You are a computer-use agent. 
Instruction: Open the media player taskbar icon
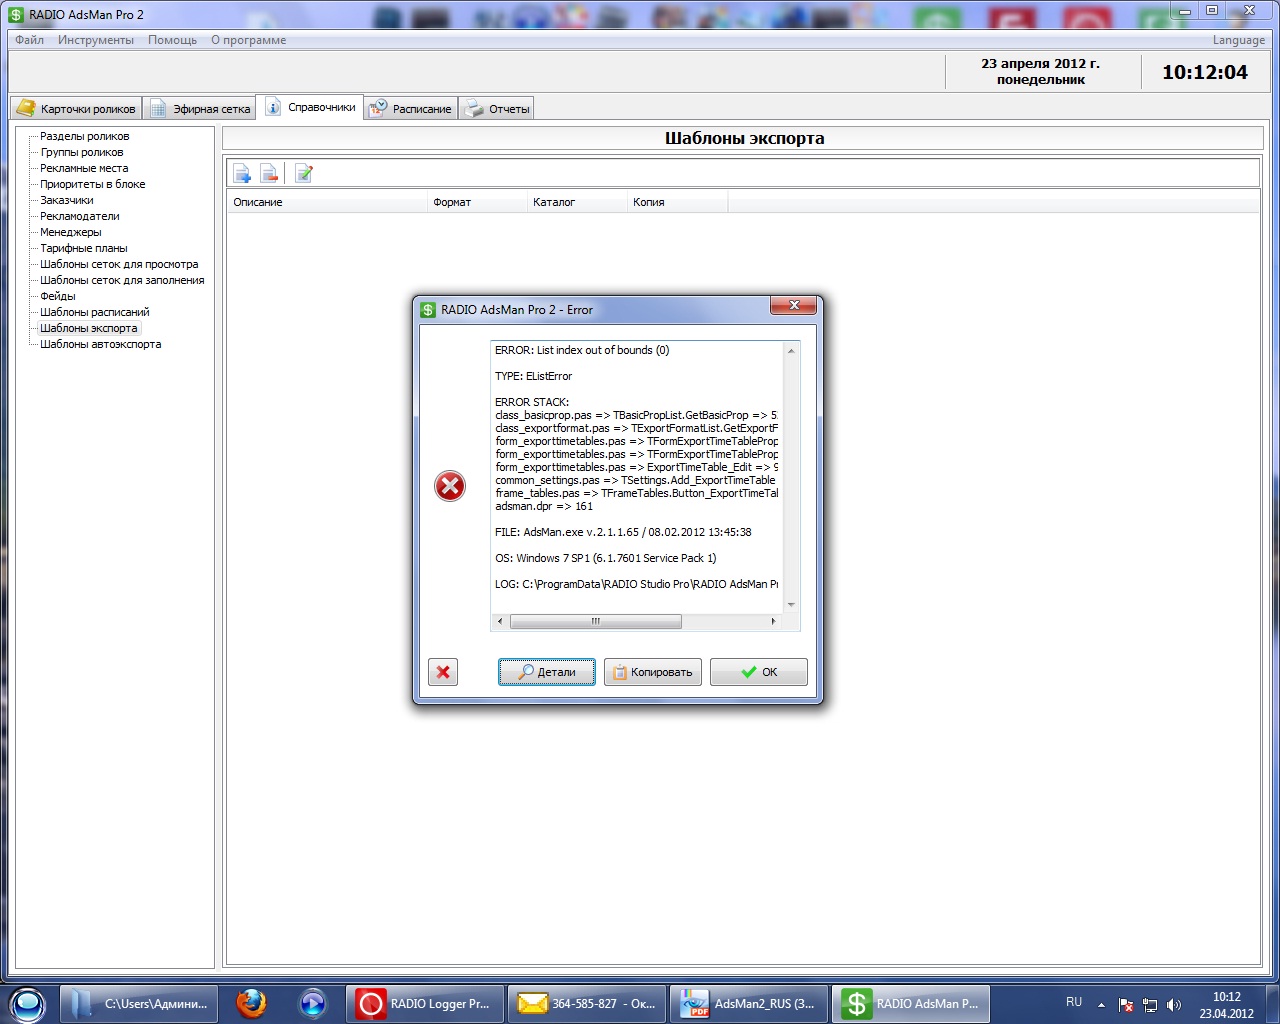[x=313, y=1003]
